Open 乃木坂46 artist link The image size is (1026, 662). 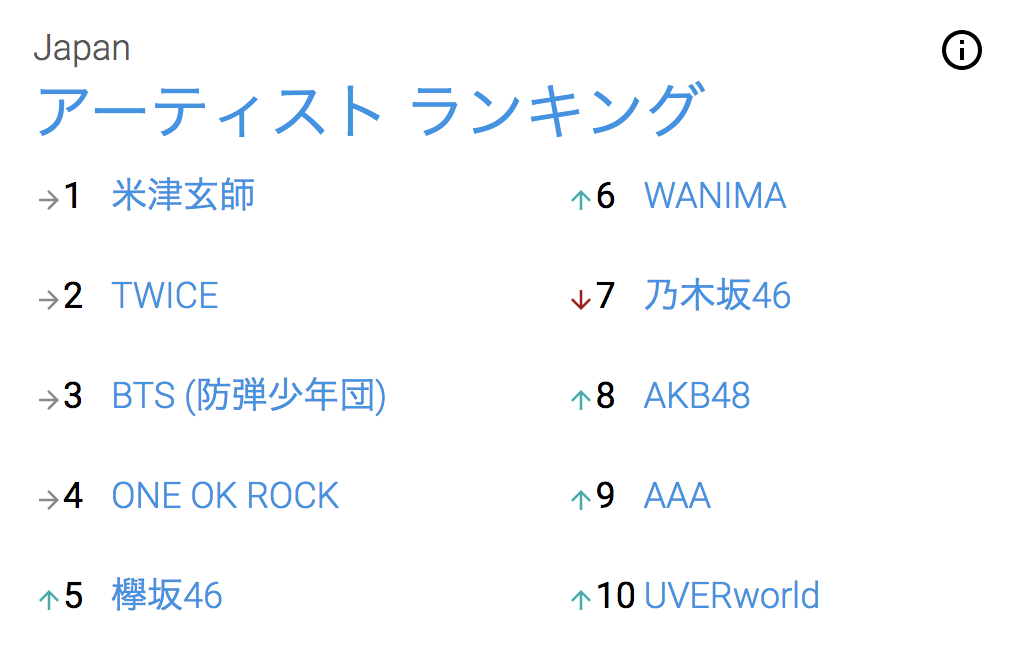(x=717, y=295)
